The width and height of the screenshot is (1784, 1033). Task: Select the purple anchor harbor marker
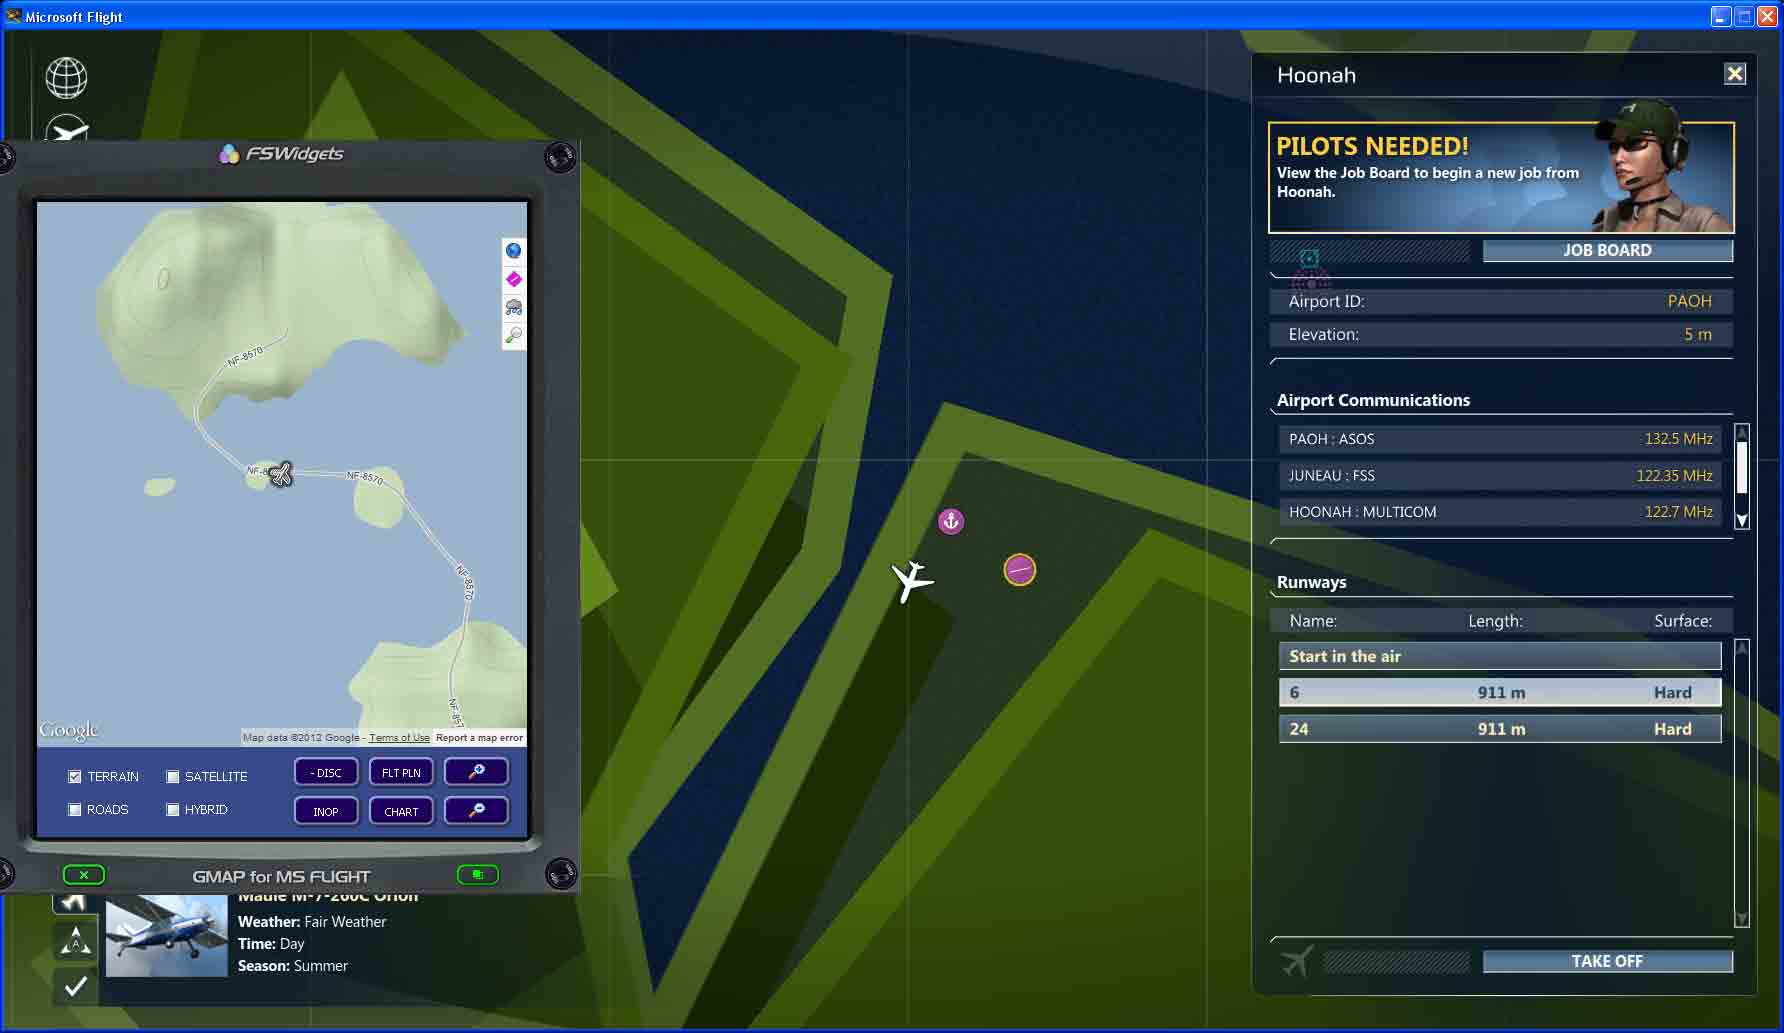click(x=951, y=521)
